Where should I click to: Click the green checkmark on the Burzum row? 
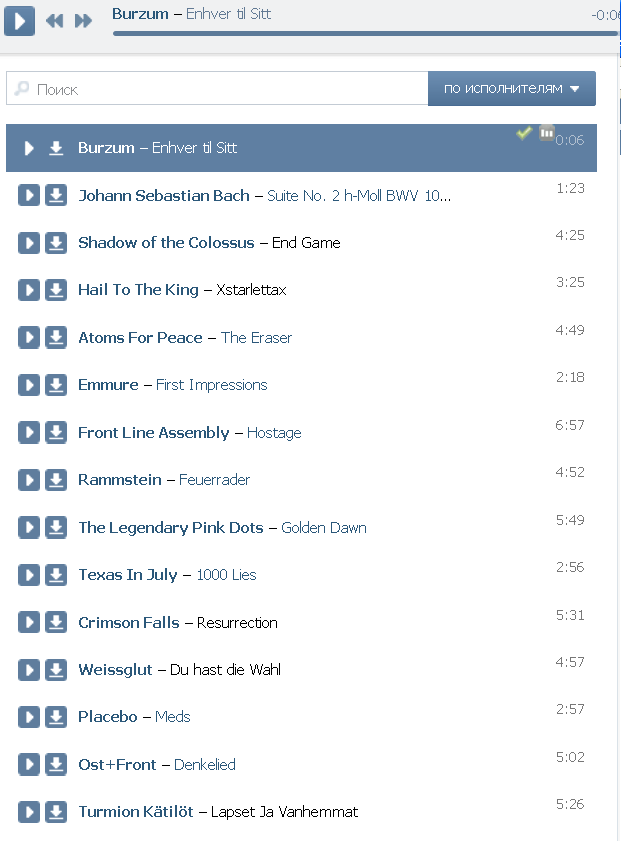[524, 132]
